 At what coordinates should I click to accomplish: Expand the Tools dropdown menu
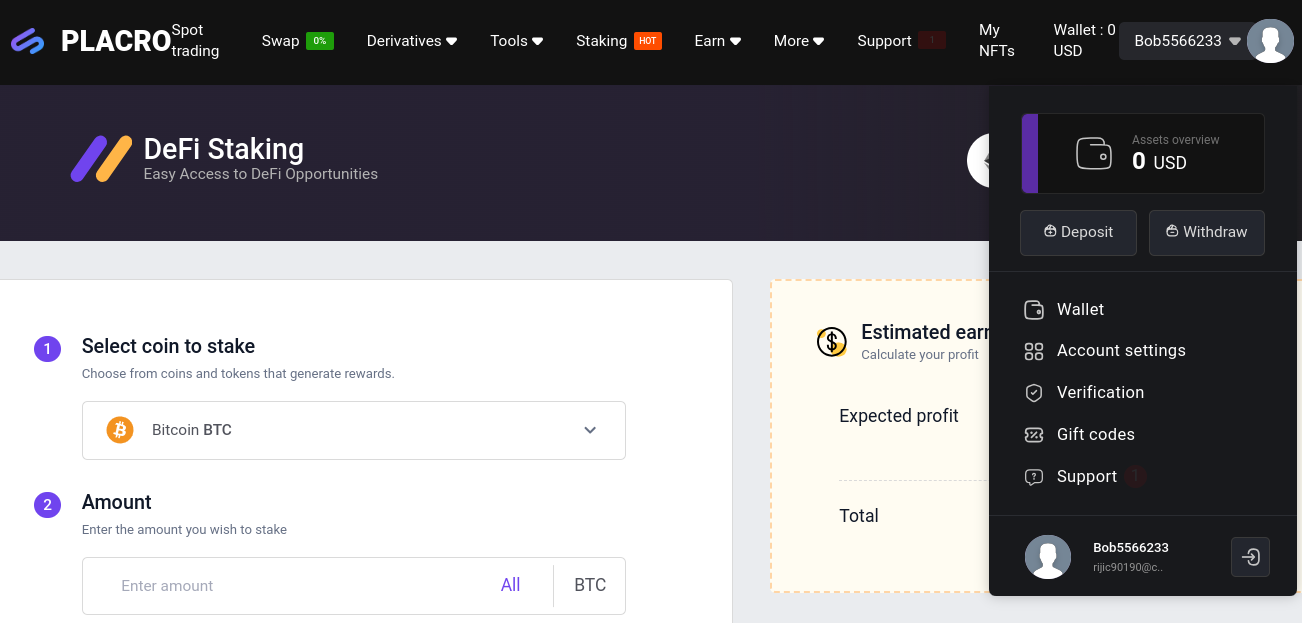tap(516, 41)
